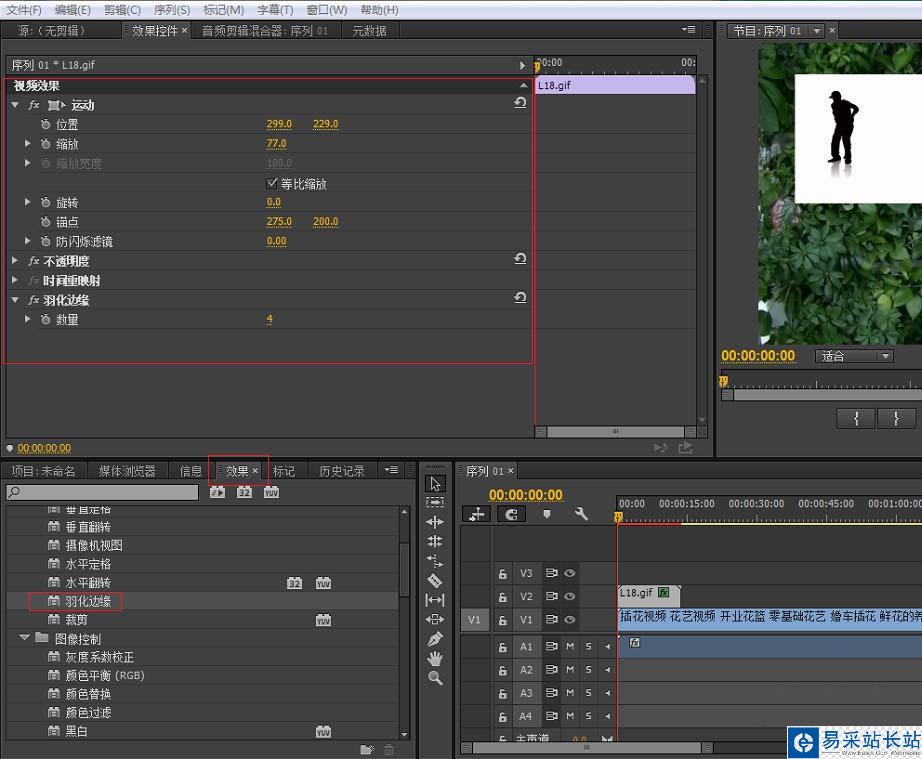The width and height of the screenshot is (922, 759).
Task: Open the 窗口(W) menu
Action: [x=327, y=10]
